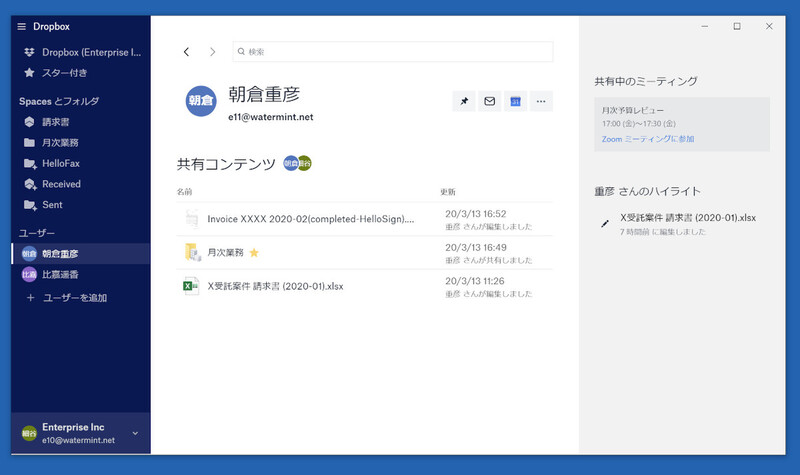
Task: Click the pin icon for 朝倉重彦
Action: coord(464,101)
